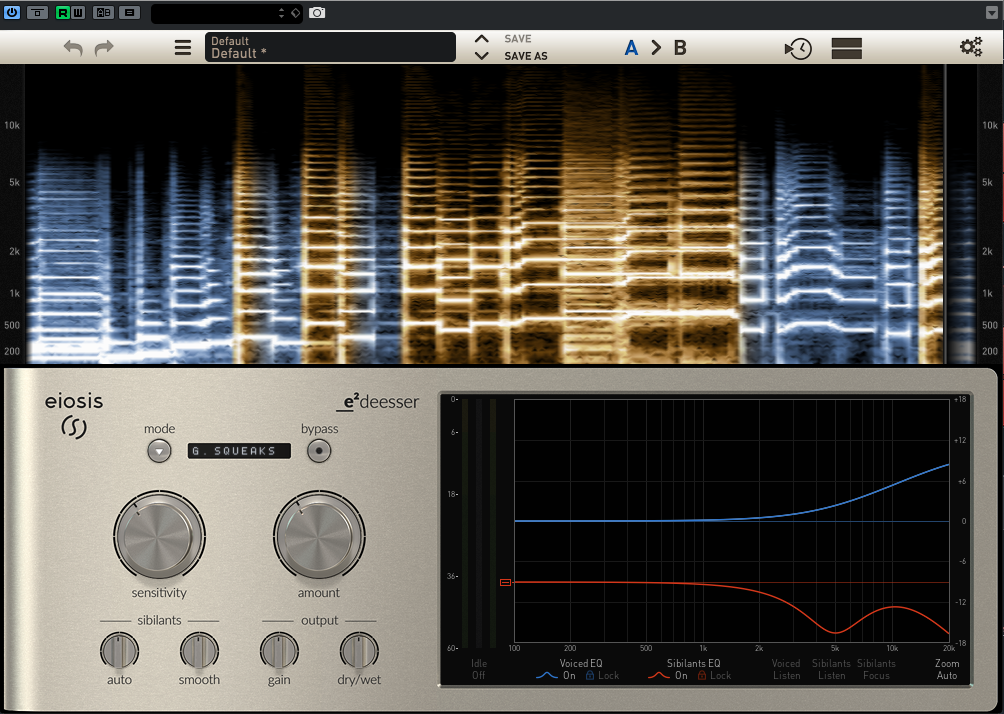The height and width of the screenshot is (714, 1004).
Task: Click SAVE AS preset button
Action: pos(526,56)
